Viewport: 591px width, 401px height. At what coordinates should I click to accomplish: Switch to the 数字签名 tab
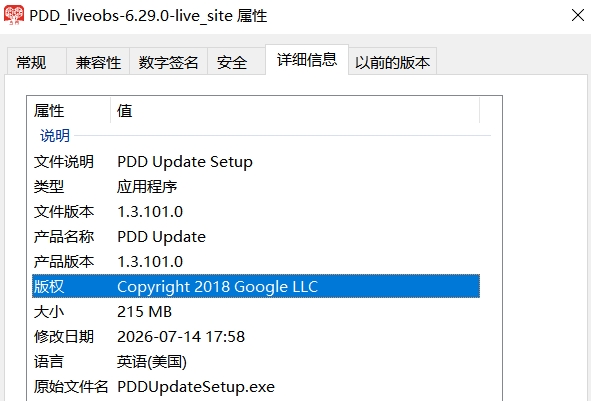(168, 62)
